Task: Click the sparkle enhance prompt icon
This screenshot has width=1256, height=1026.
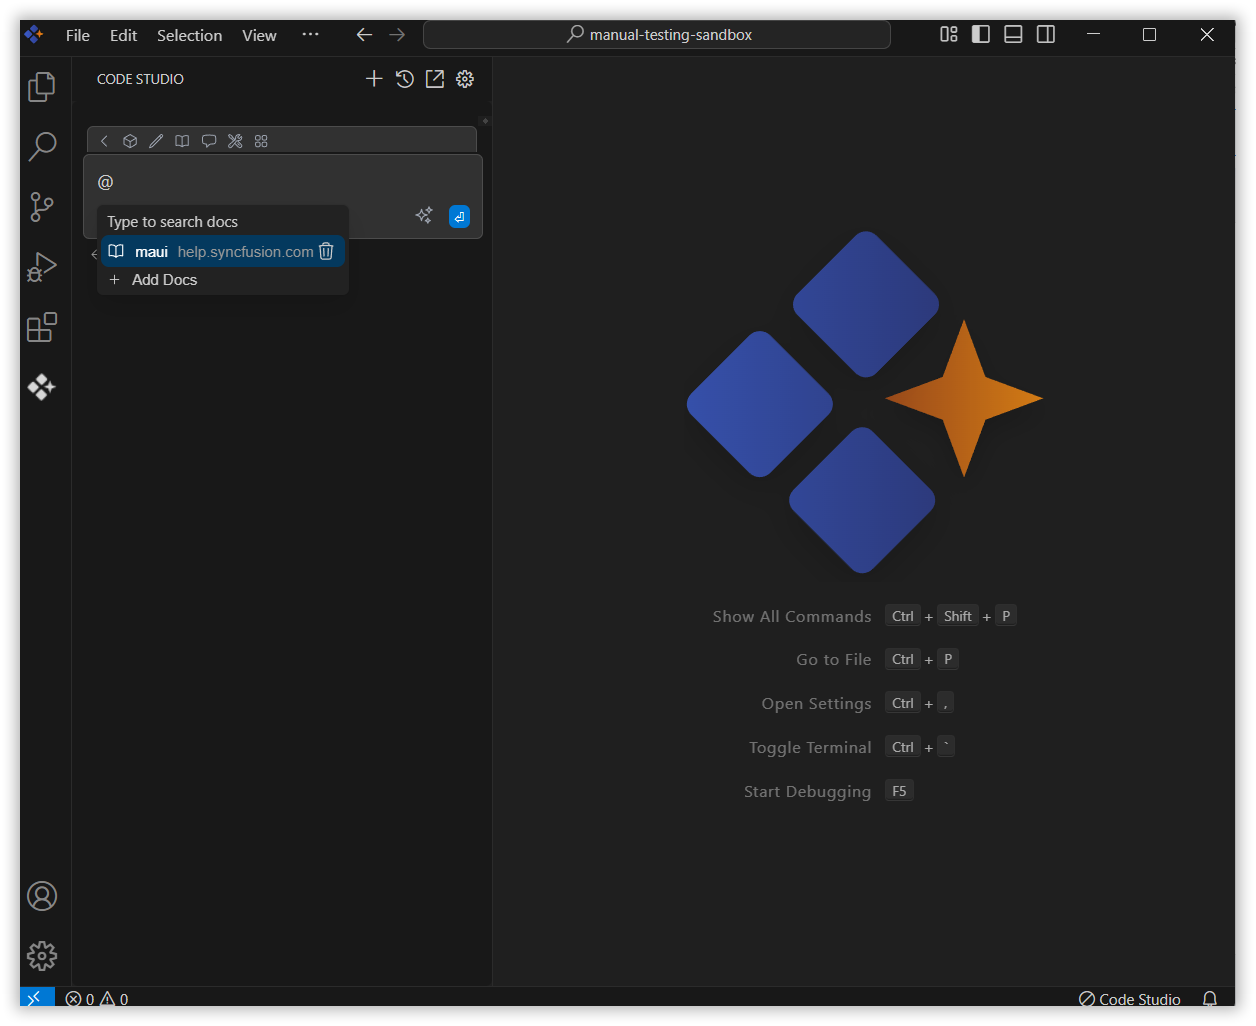Action: [x=424, y=216]
